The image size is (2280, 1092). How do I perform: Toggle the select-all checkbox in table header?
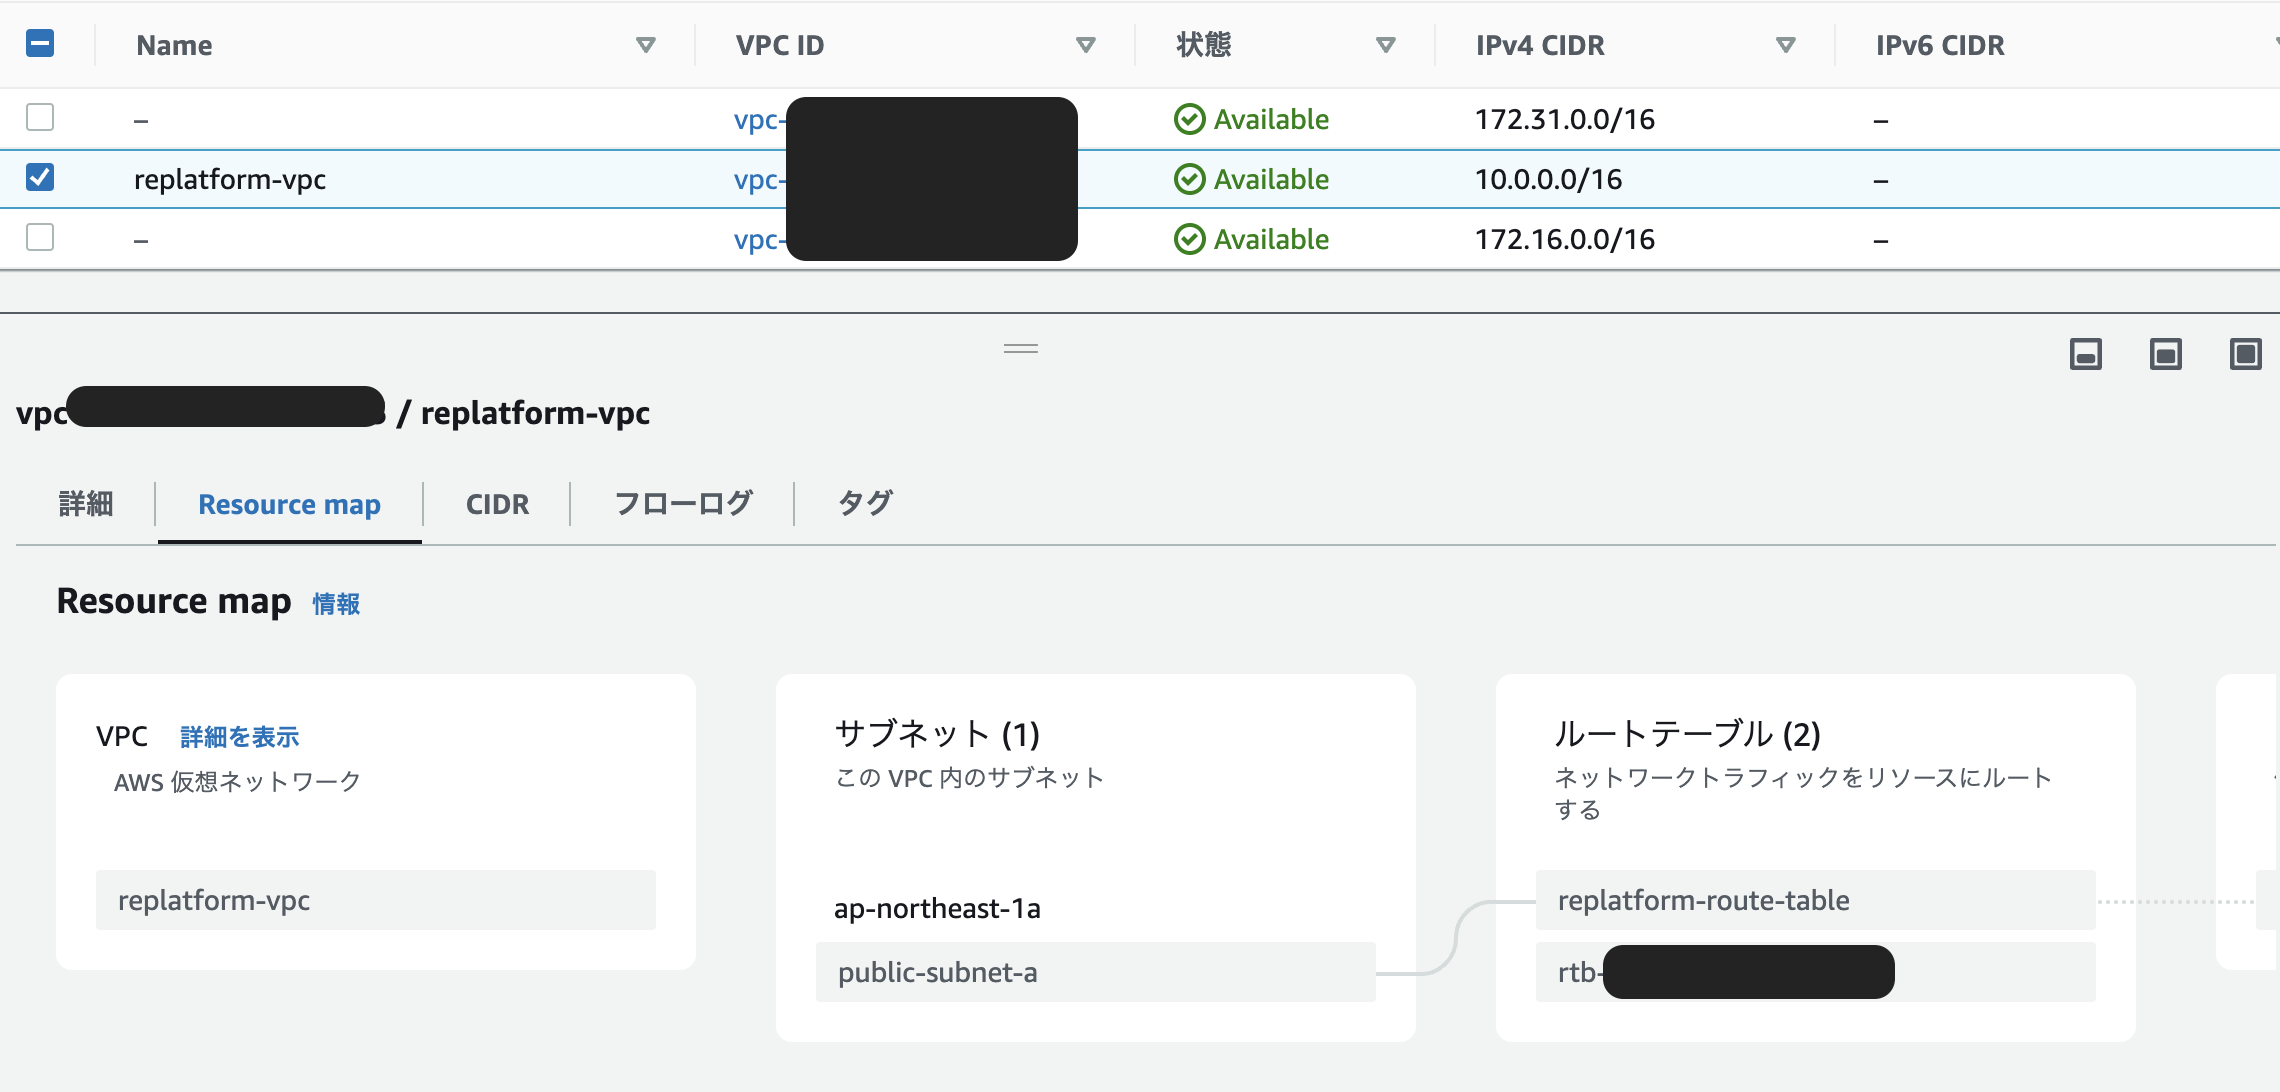pyautogui.click(x=40, y=44)
